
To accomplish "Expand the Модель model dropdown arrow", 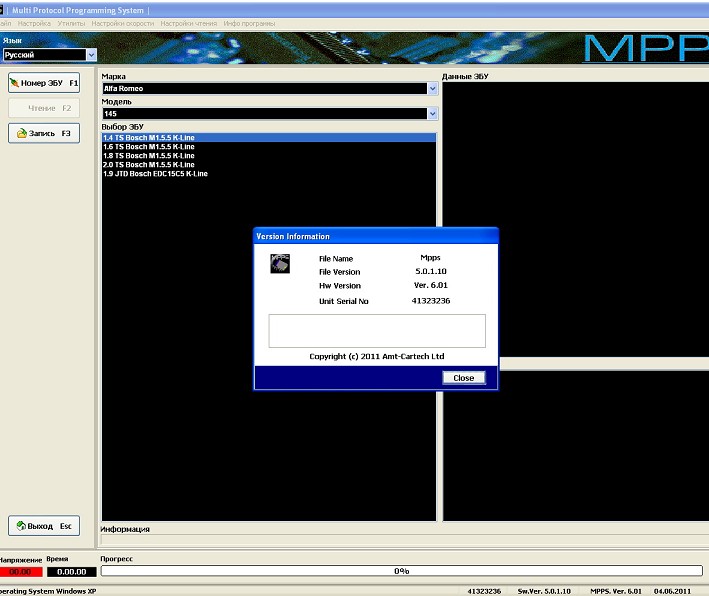I will tap(433, 114).
